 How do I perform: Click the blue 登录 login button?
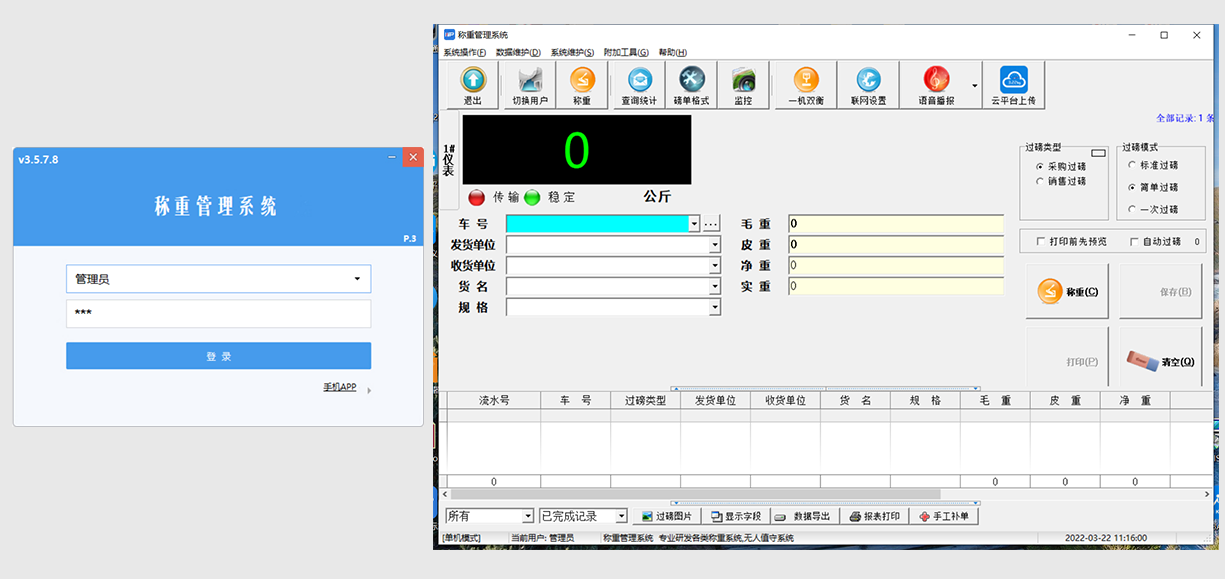218,356
